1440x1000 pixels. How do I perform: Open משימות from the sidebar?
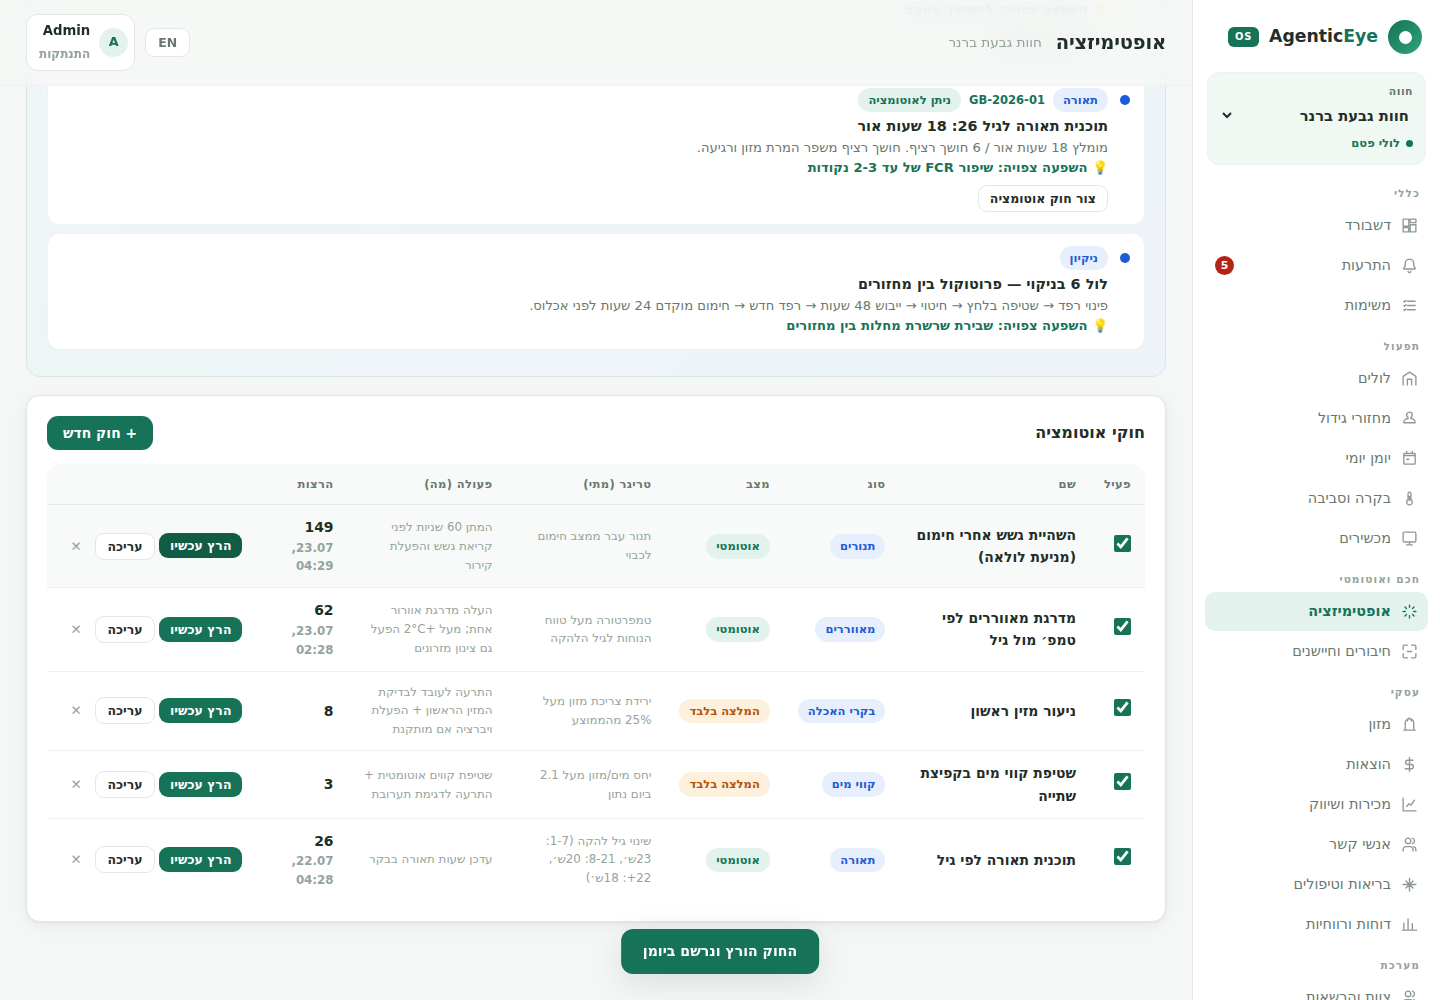tap(1316, 306)
